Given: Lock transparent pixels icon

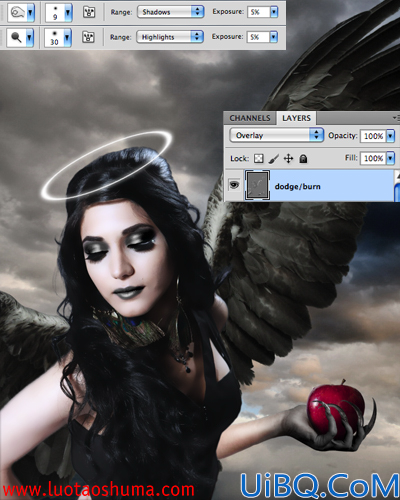Looking at the screenshot, I should coord(259,158).
